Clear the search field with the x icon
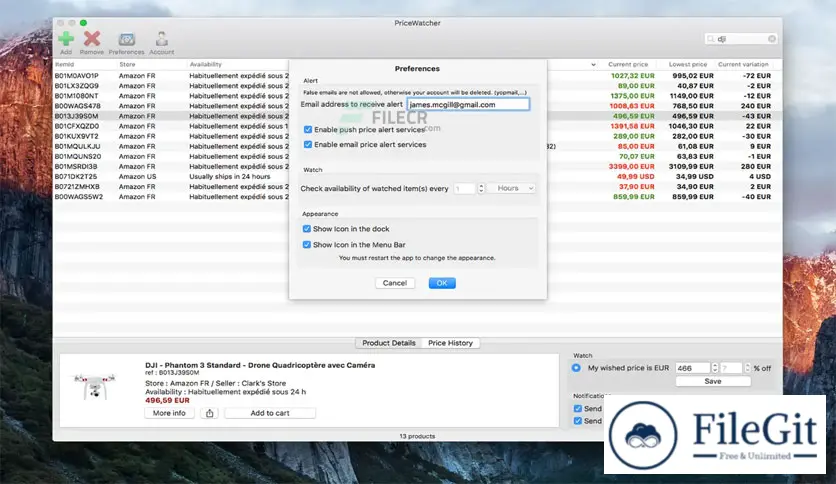The width and height of the screenshot is (836, 484). point(771,39)
